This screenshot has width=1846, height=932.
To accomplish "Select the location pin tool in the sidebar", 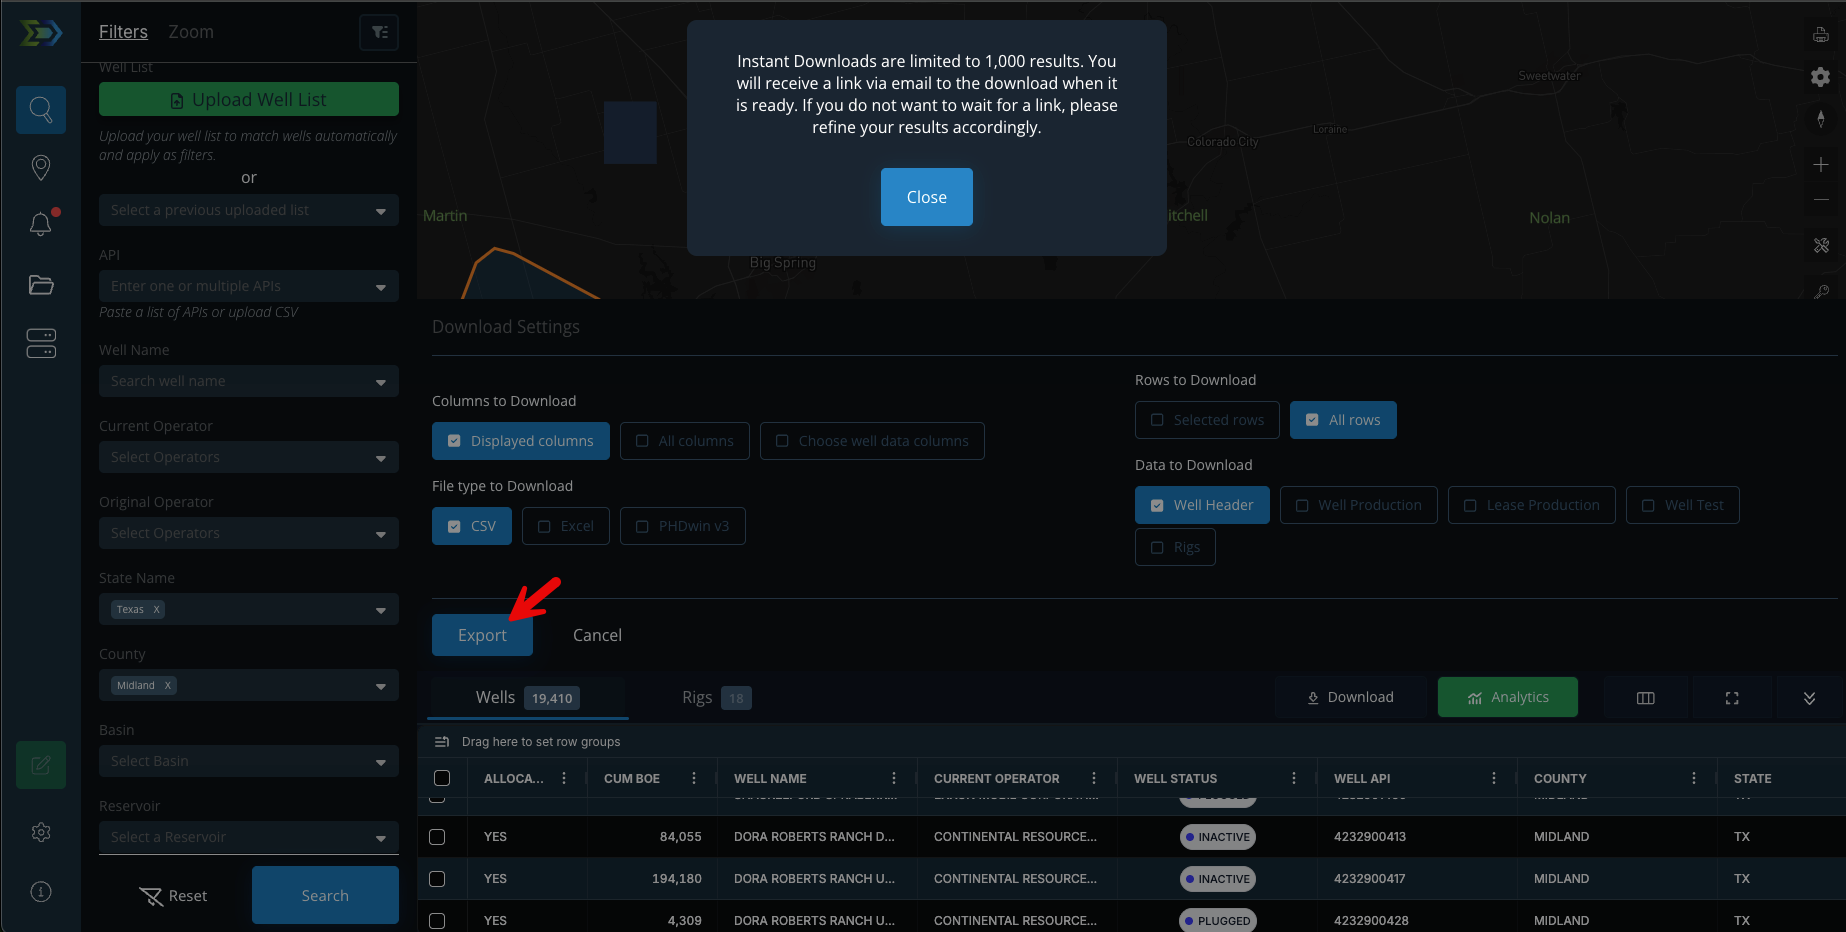I will pyautogui.click(x=40, y=167).
